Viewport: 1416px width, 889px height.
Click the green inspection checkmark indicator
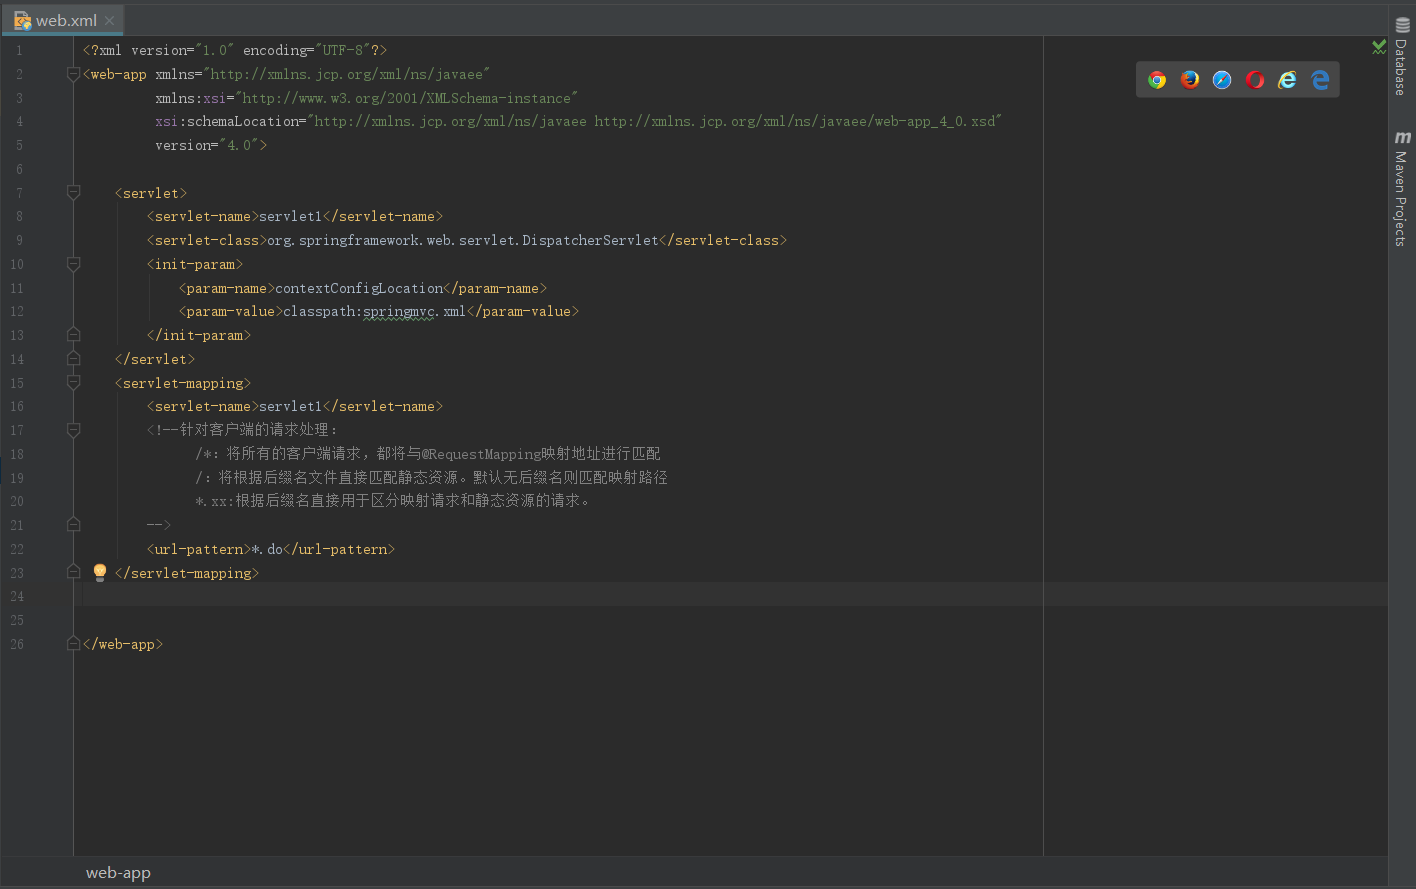[x=1379, y=46]
